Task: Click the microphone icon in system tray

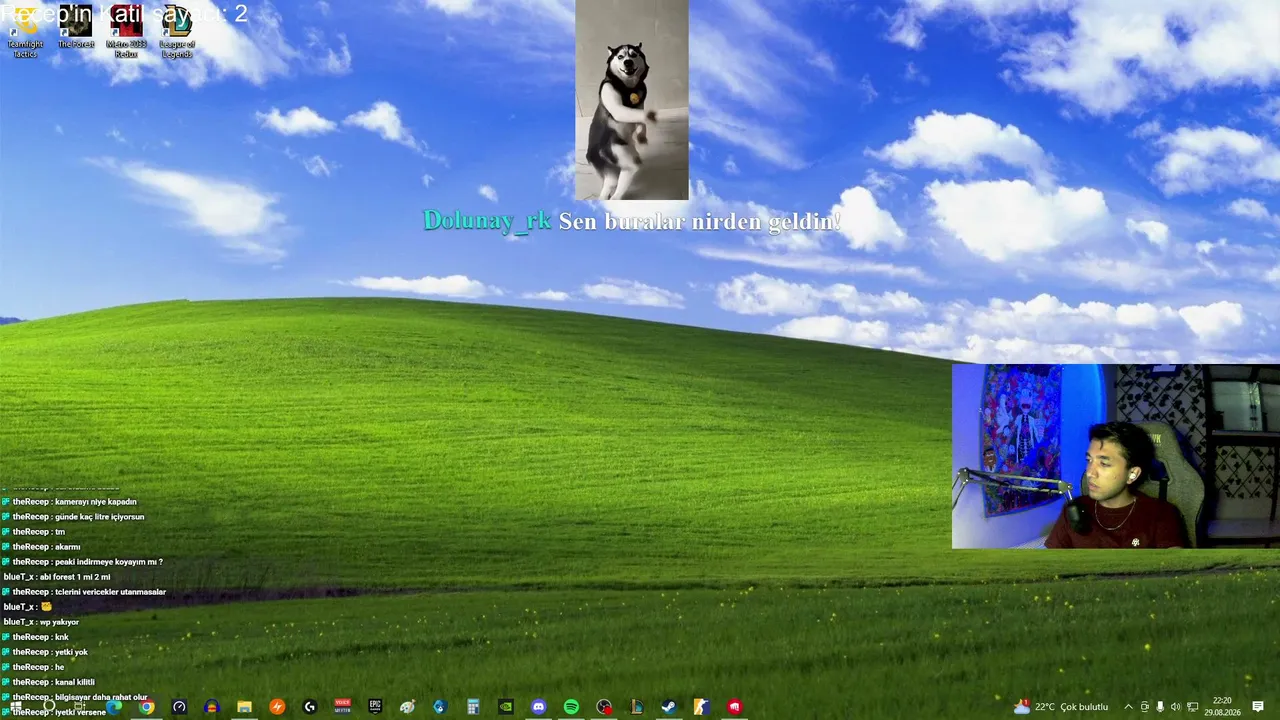Action: (1160, 707)
